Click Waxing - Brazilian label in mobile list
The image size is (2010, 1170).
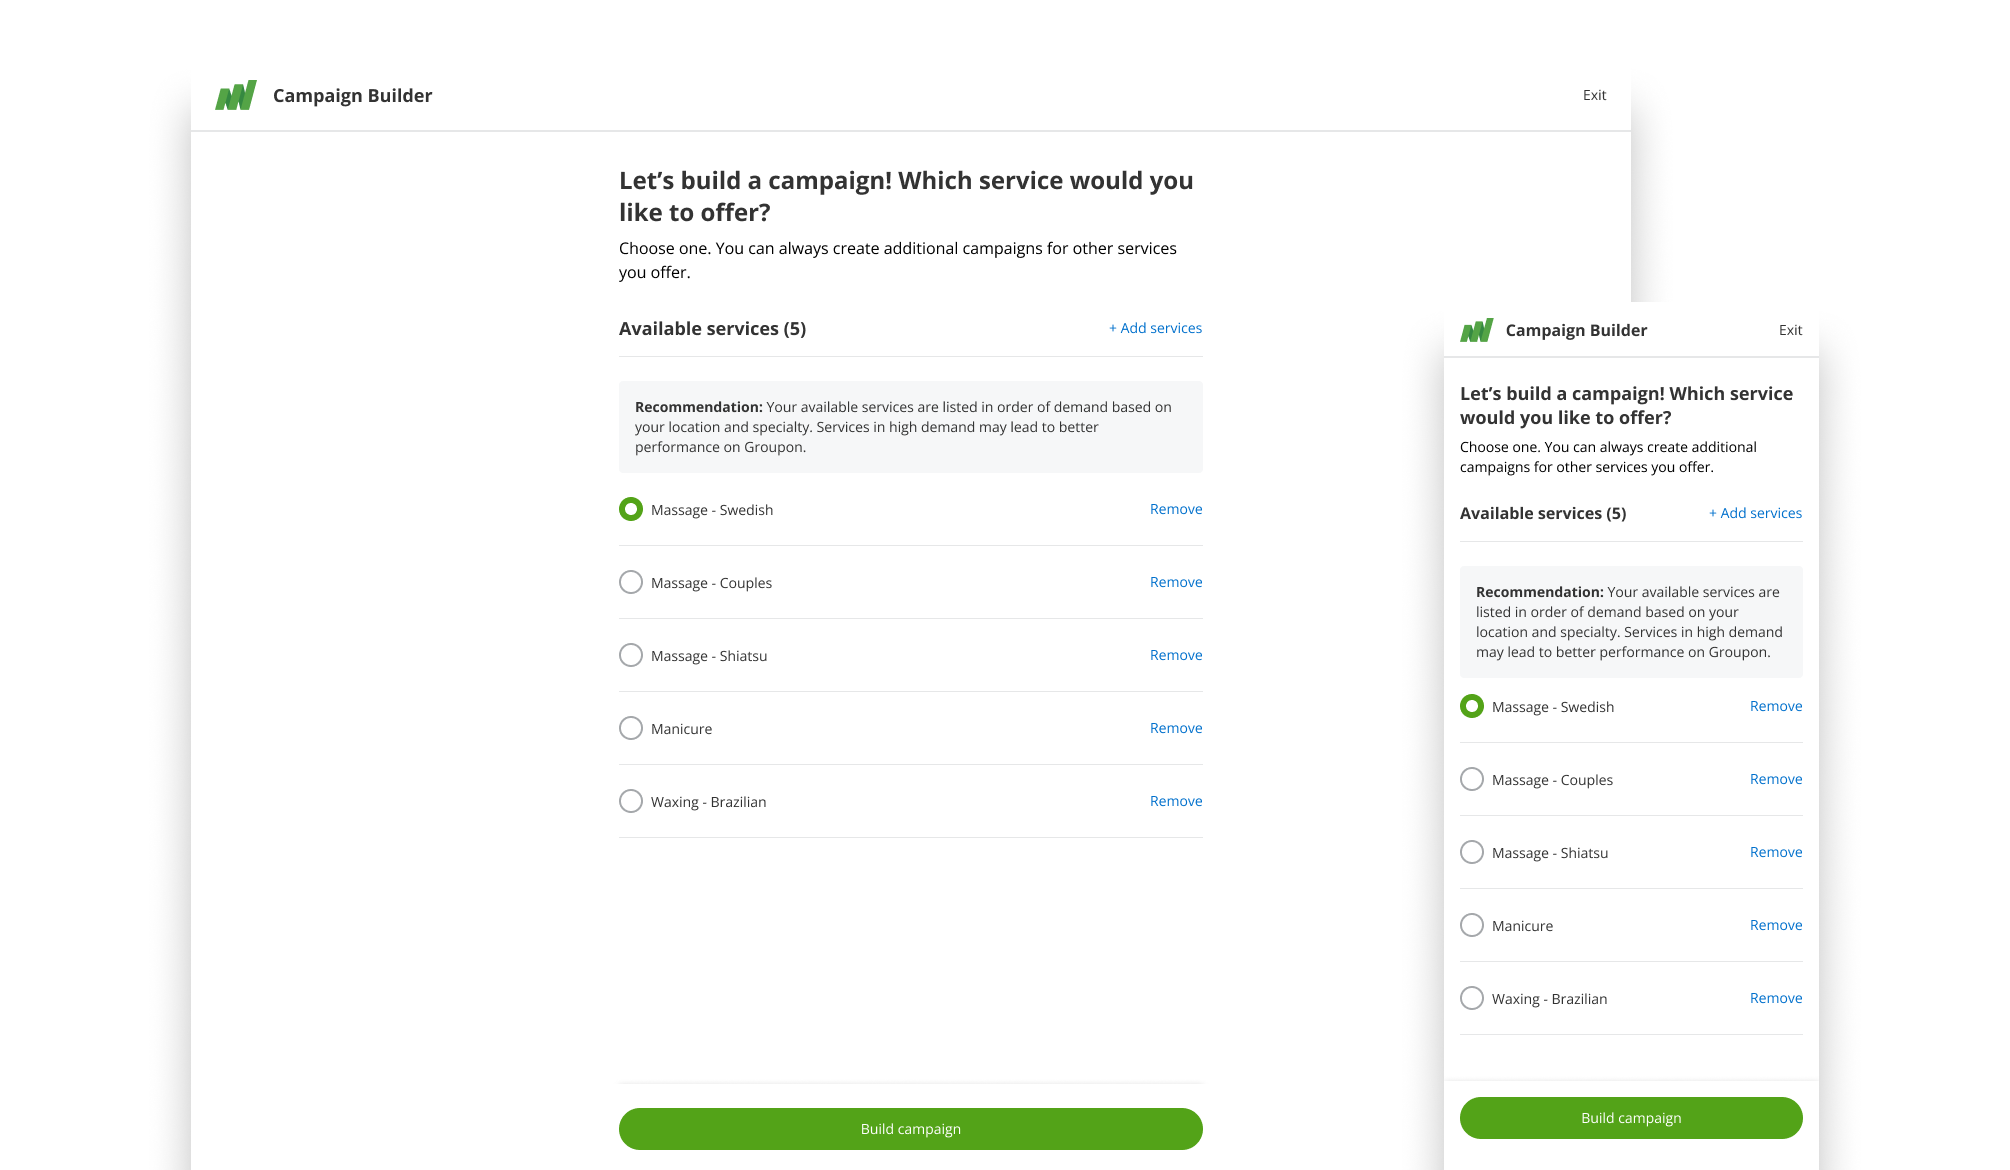pos(1550,999)
